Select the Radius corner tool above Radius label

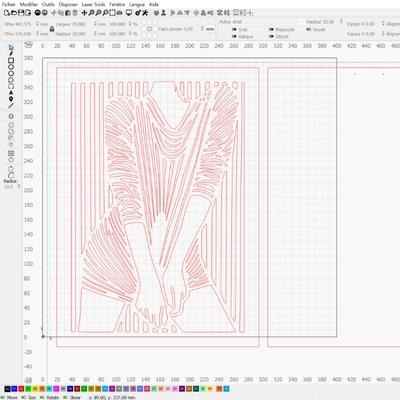11,175
